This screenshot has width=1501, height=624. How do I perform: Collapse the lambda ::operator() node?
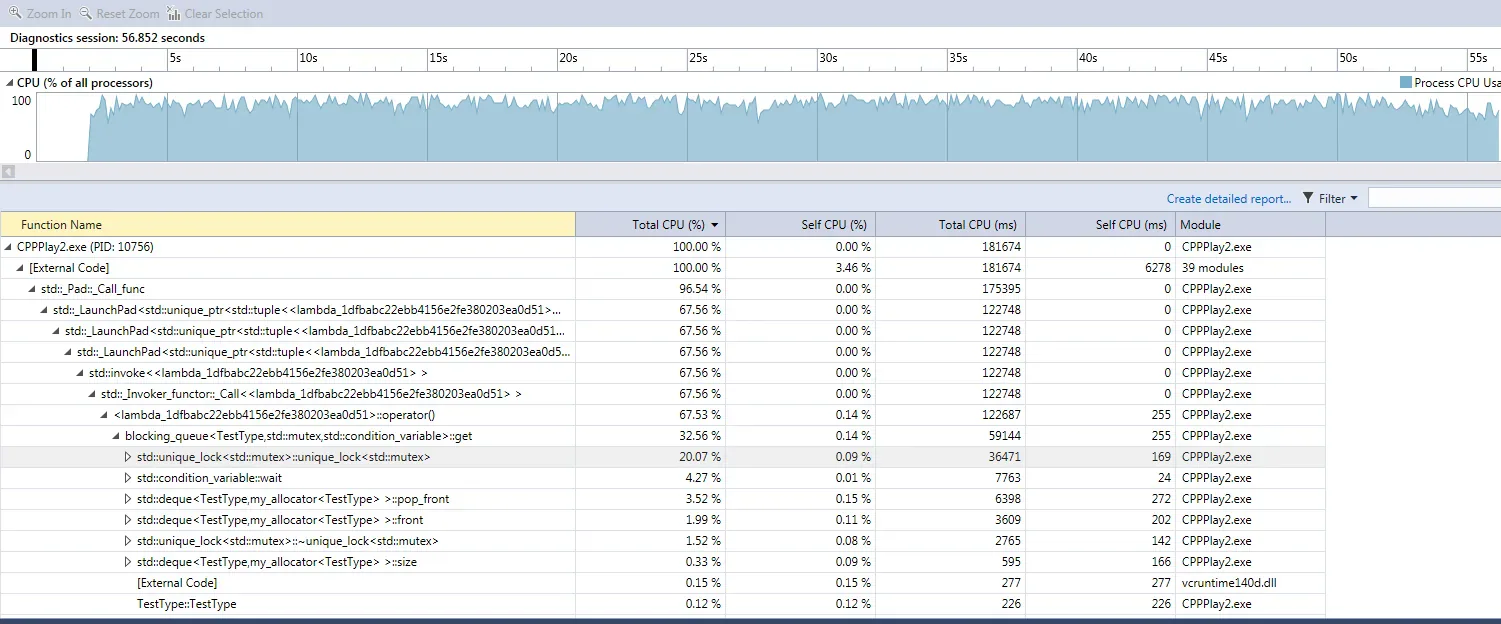point(105,415)
